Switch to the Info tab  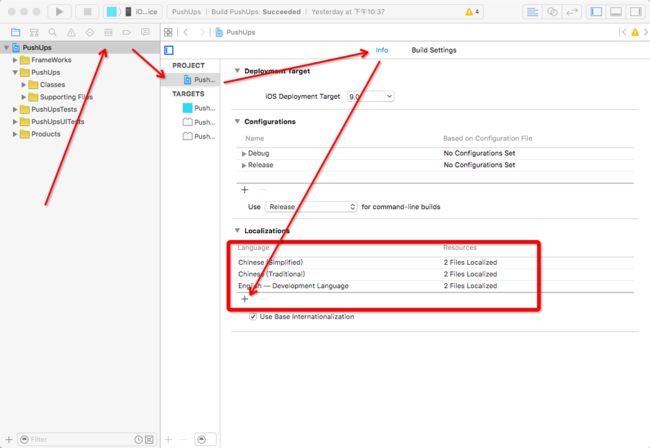click(x=382, y=50)
